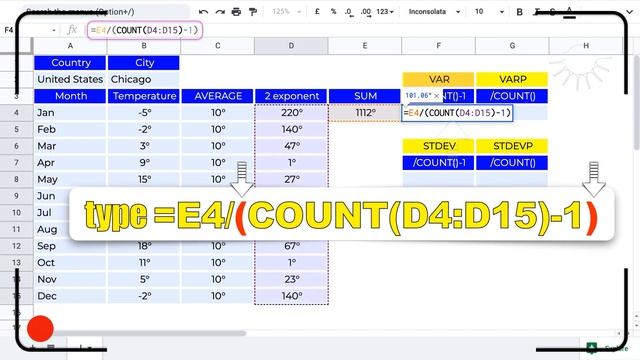Click the Temperature header cell
This screenshot has width=640, height=360.
[x=144, y=96]
